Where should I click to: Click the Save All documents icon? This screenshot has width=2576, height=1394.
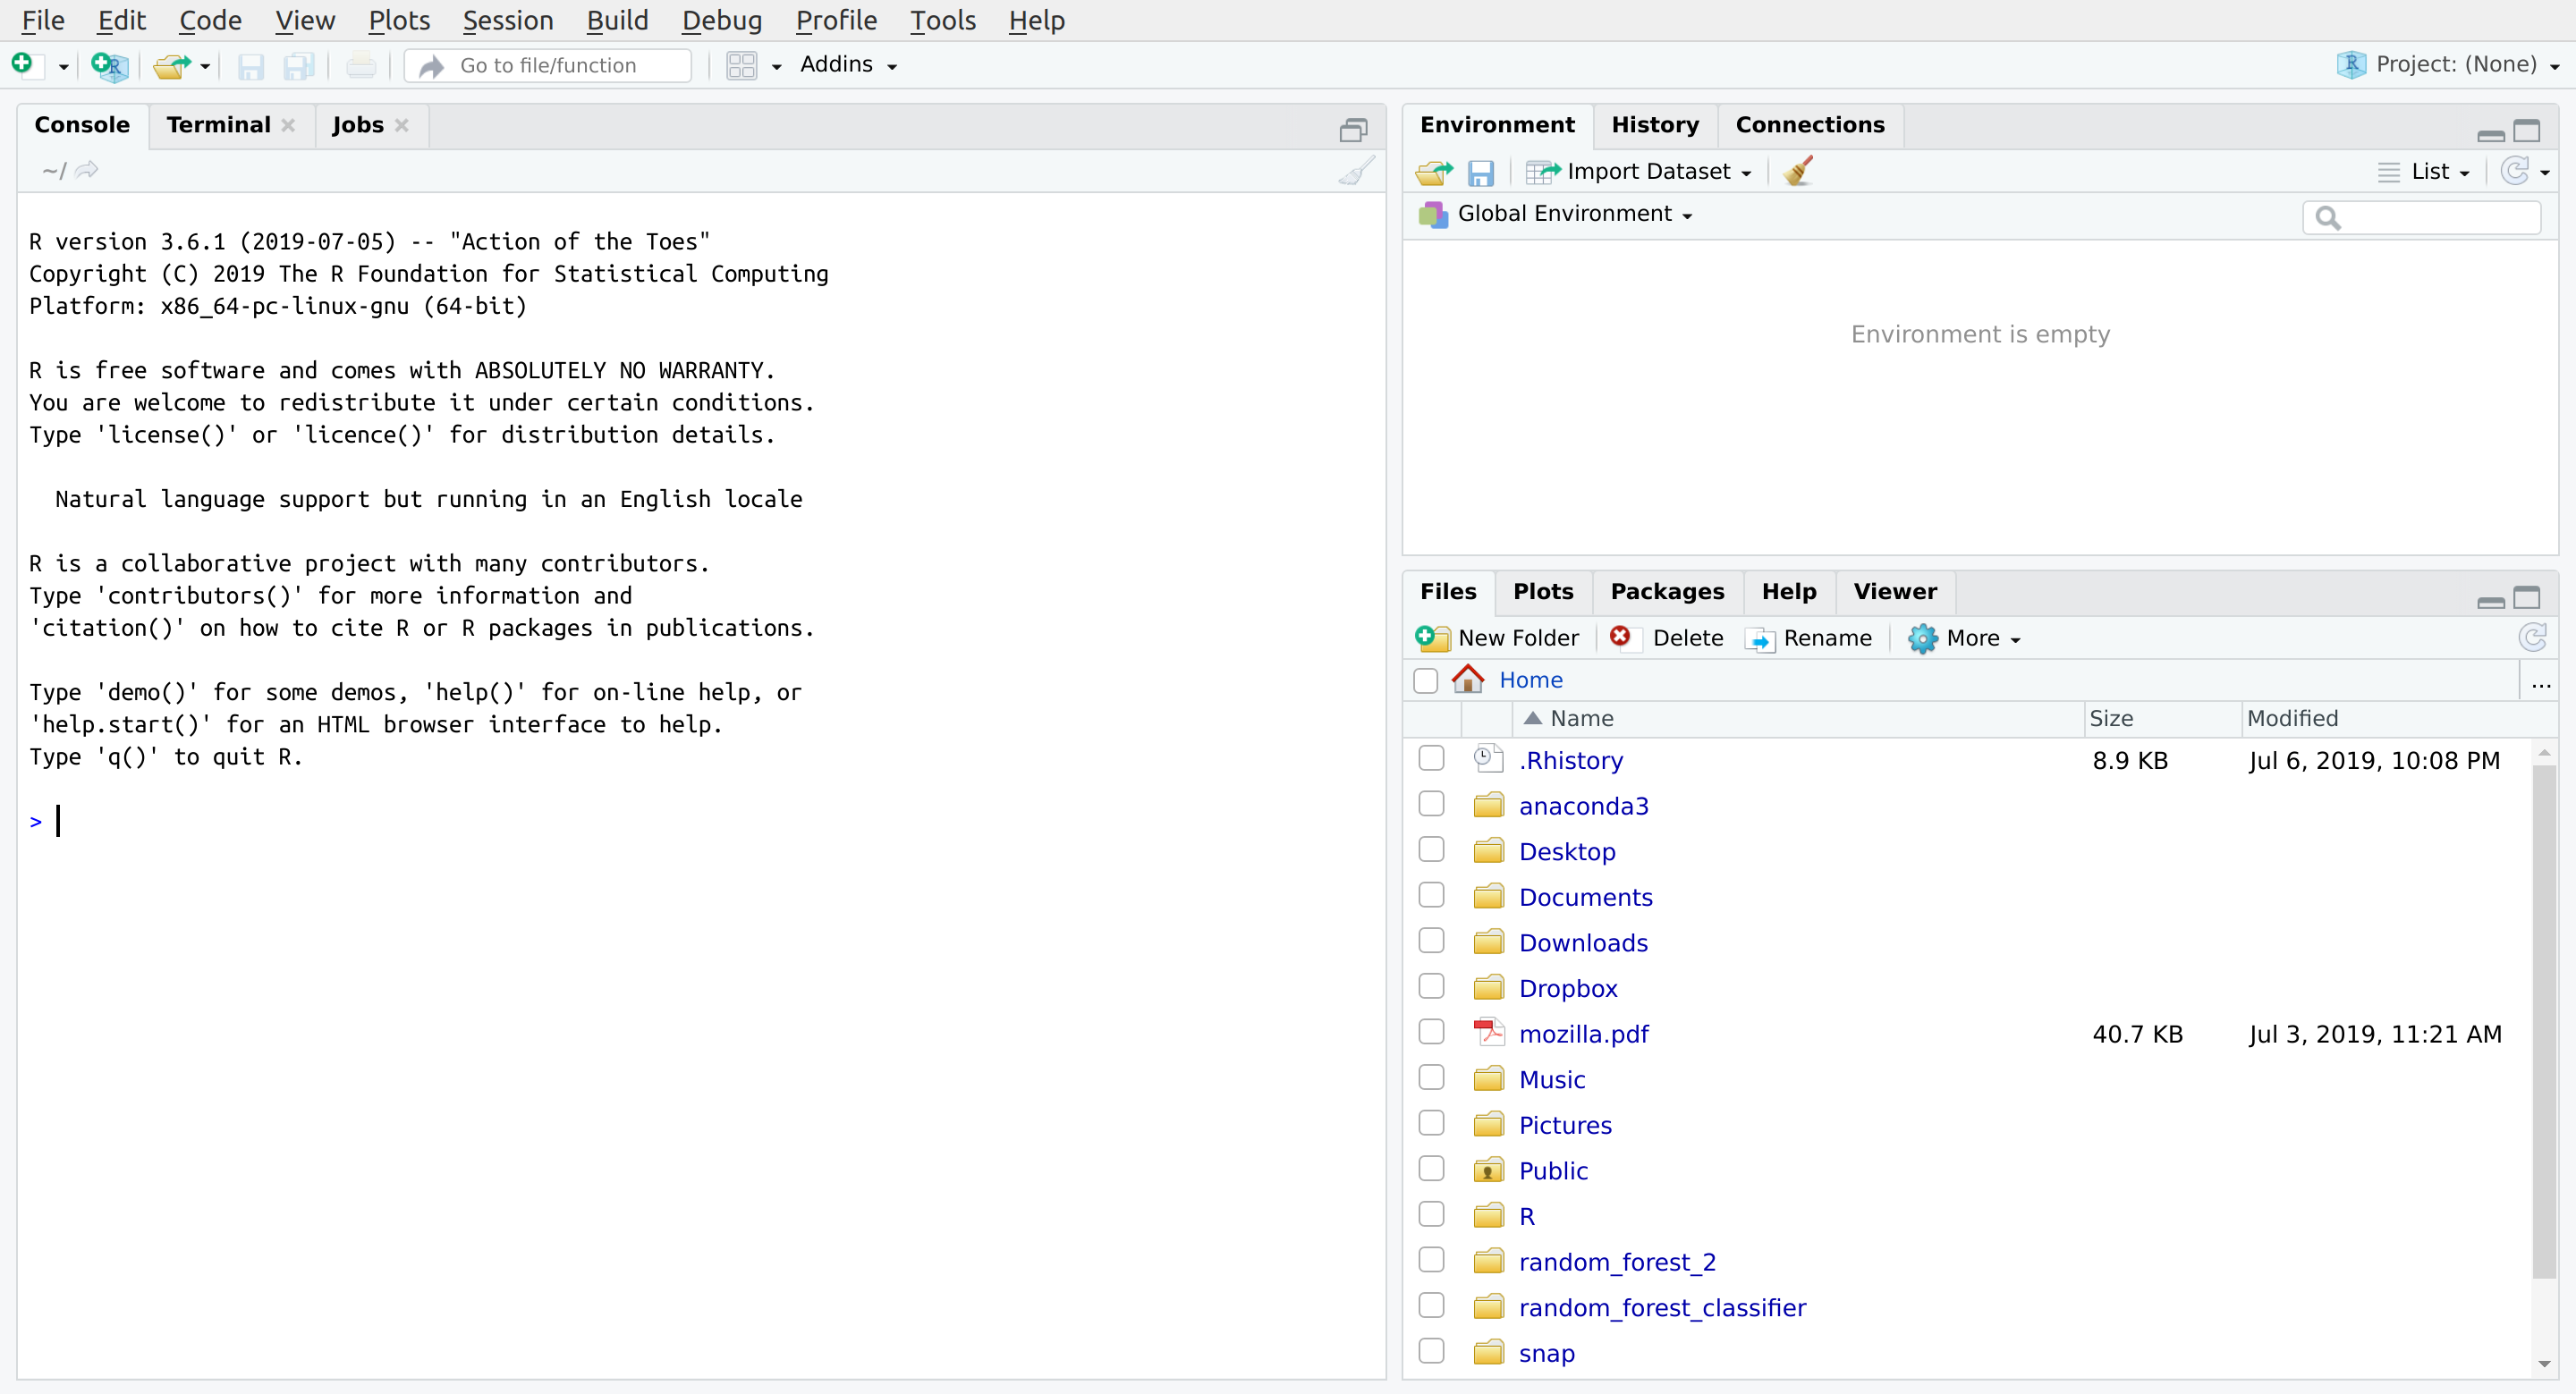pos(299,66)
